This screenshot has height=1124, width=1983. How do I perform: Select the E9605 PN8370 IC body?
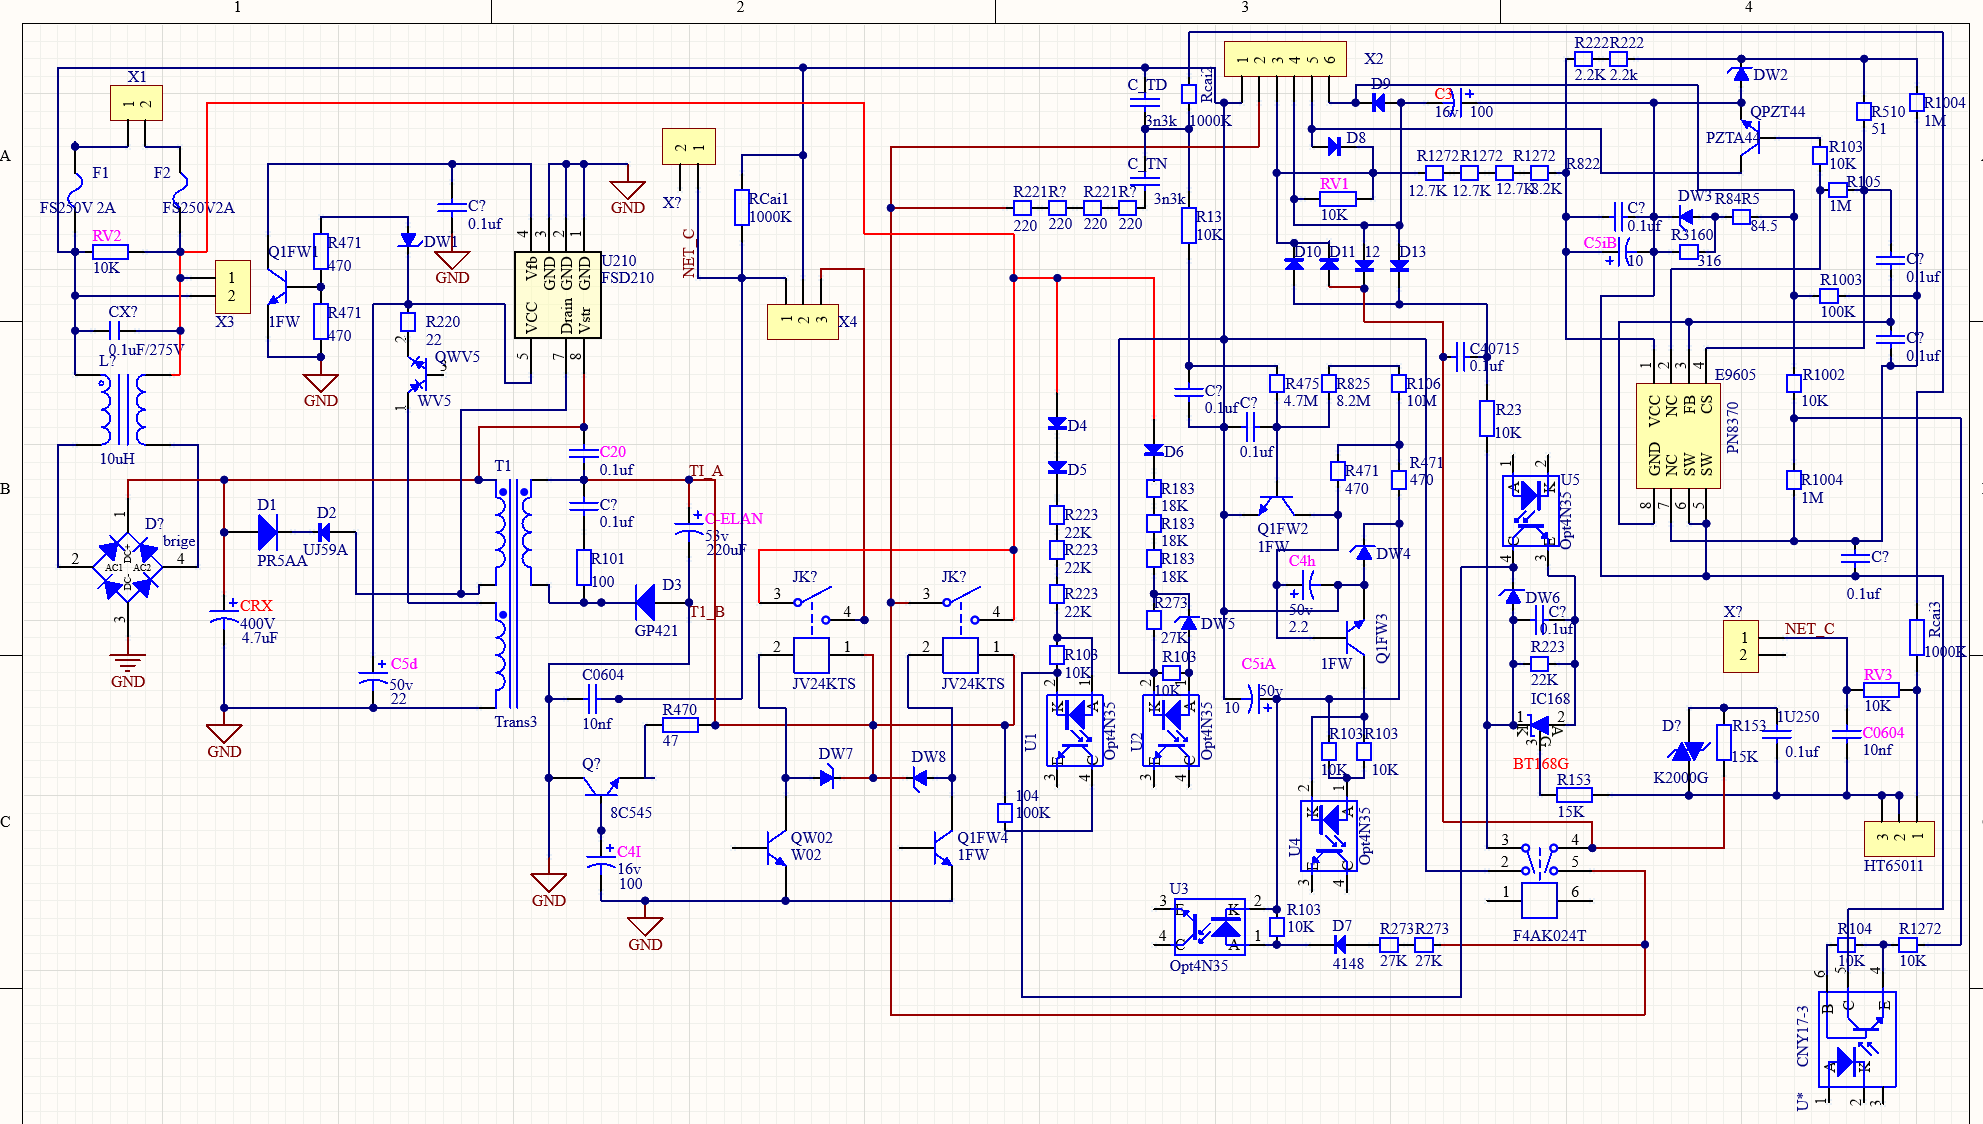pos(1678,436)
